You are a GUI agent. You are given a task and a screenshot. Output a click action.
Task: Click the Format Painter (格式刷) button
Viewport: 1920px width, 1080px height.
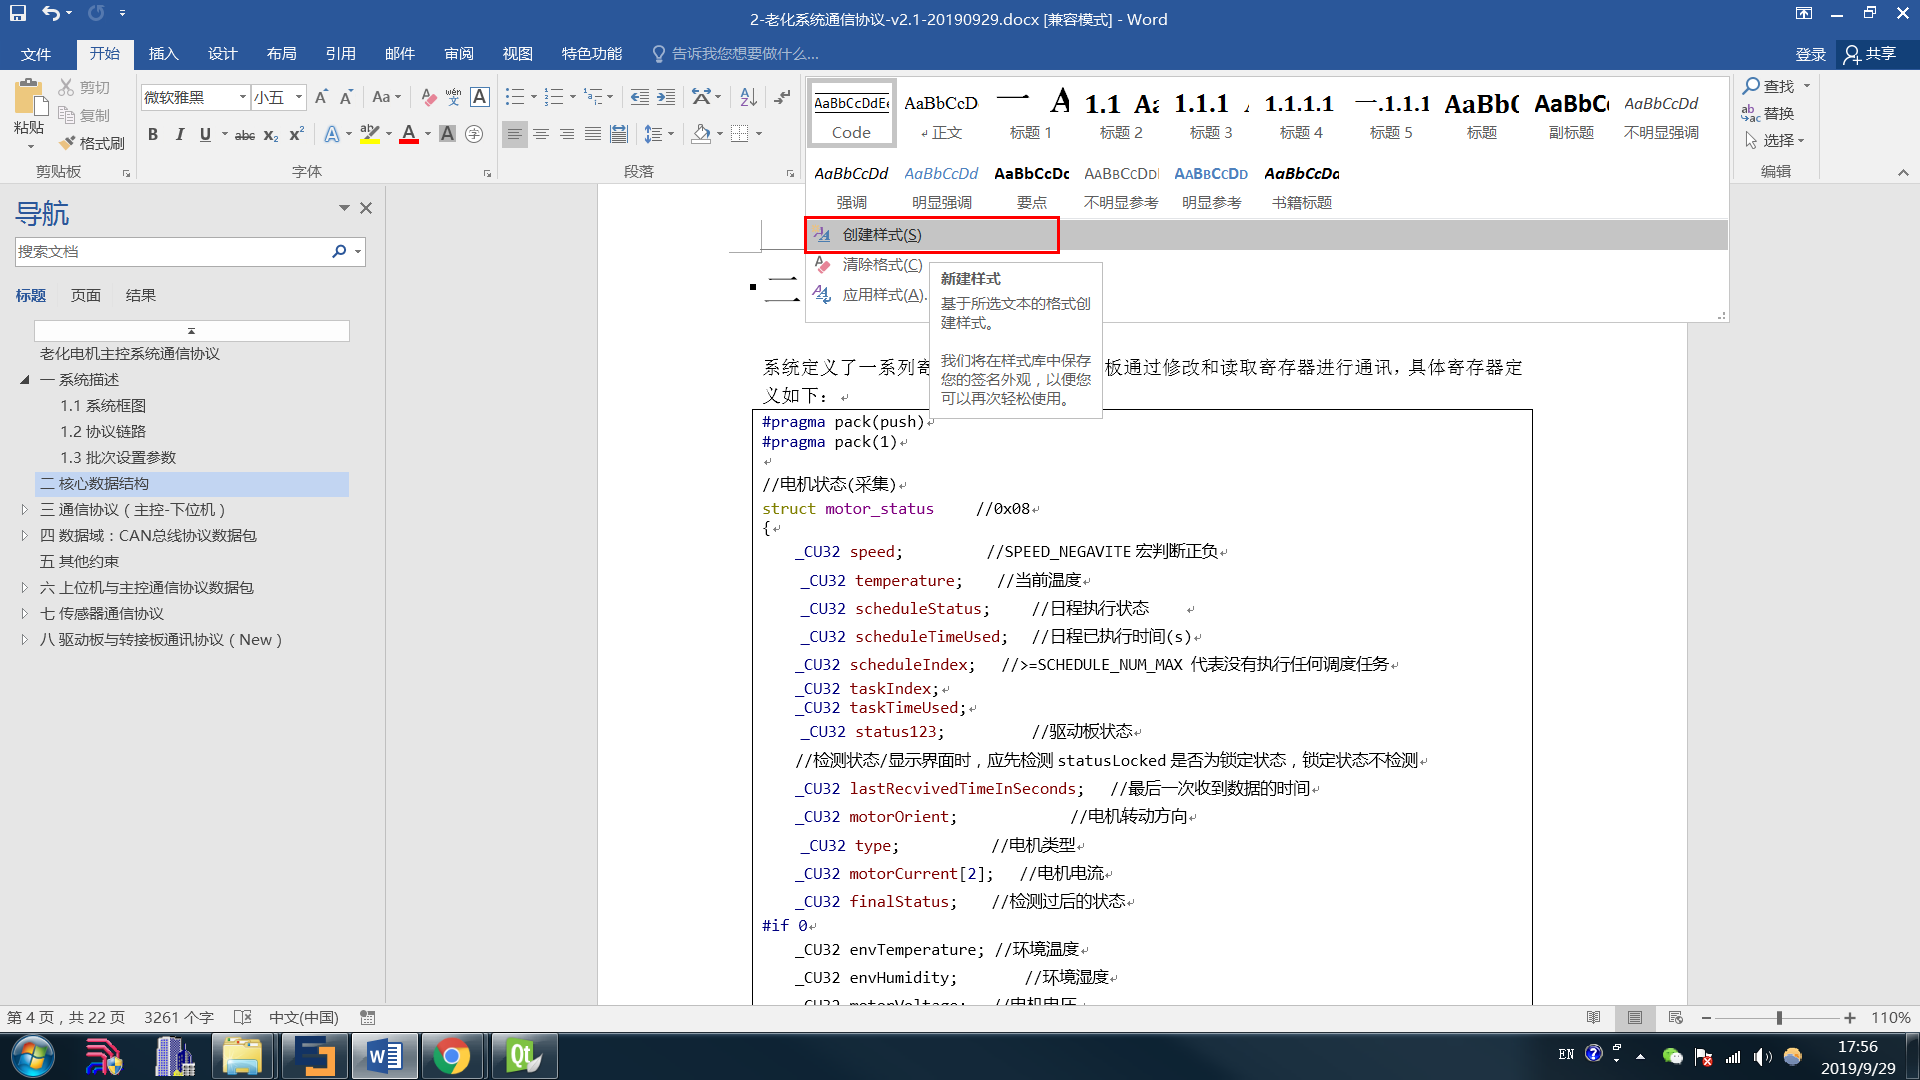point(92,143)
